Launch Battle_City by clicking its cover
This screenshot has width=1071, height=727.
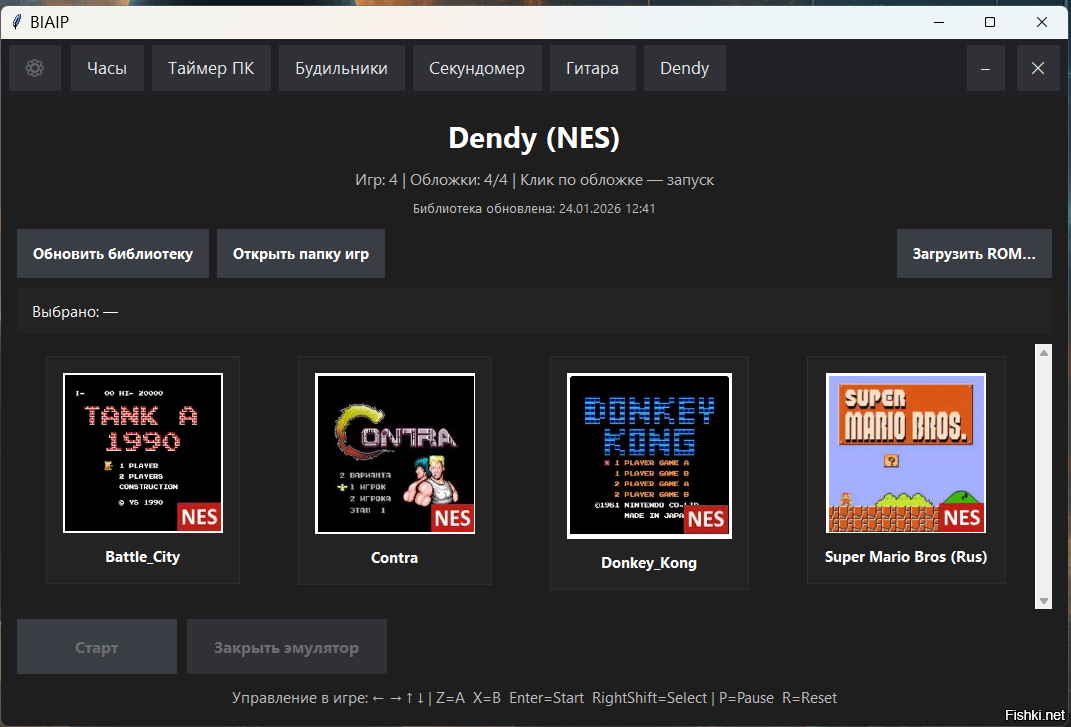coord(143,452)
